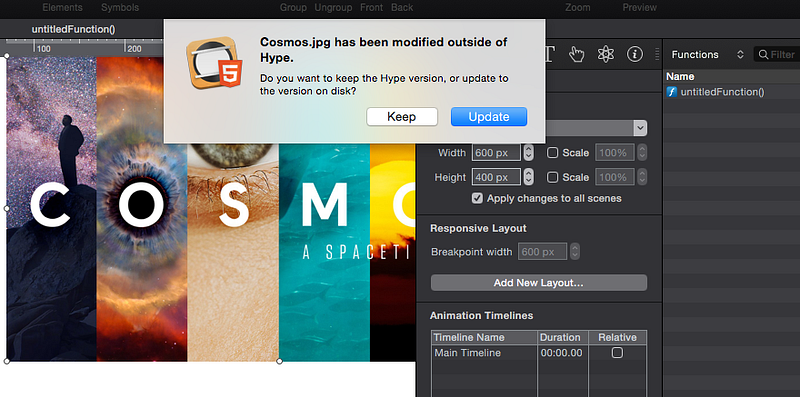
Task: Click the Height scale 100% field
Action: [615, 177]
